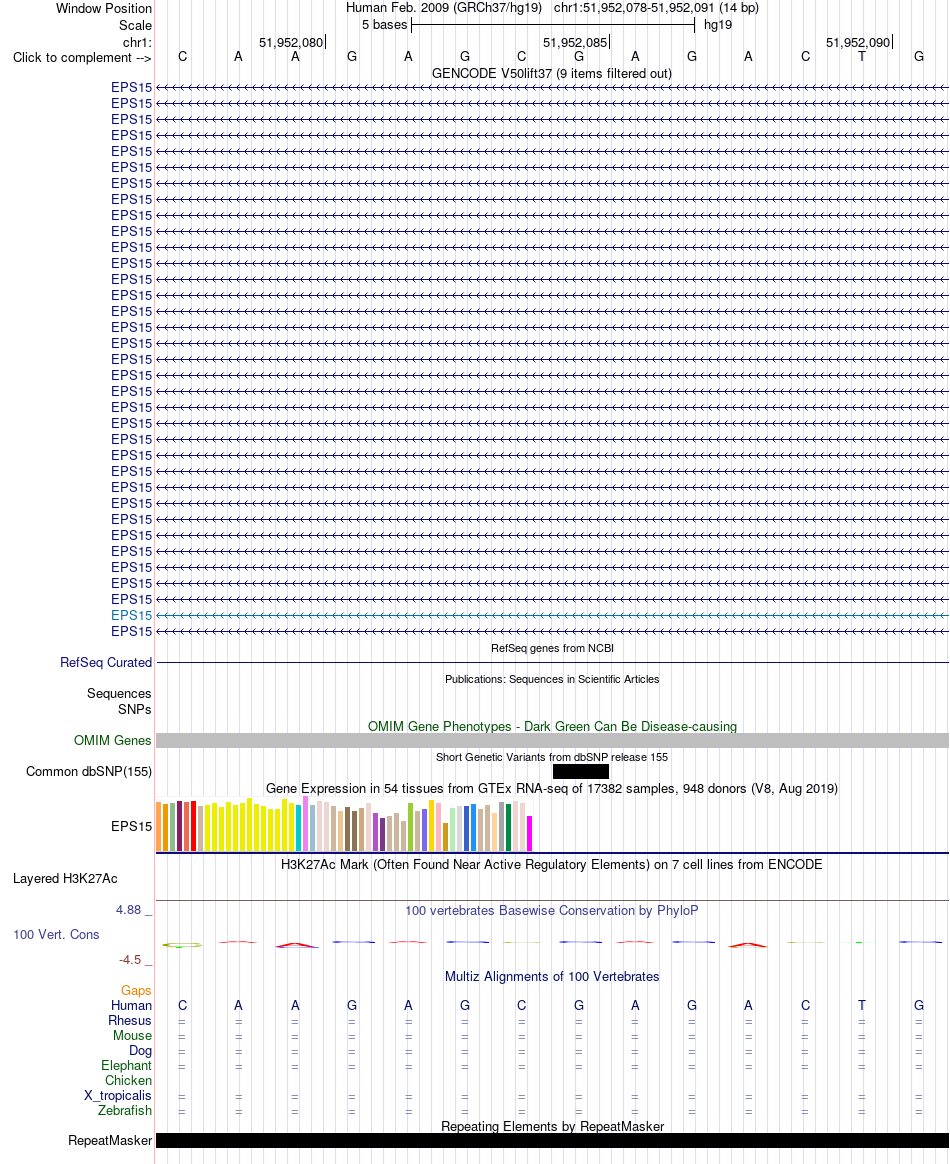Click the -4.5 PhyloP lower scale value
The width and height of the screenshot is (950, 1164).
130,960
